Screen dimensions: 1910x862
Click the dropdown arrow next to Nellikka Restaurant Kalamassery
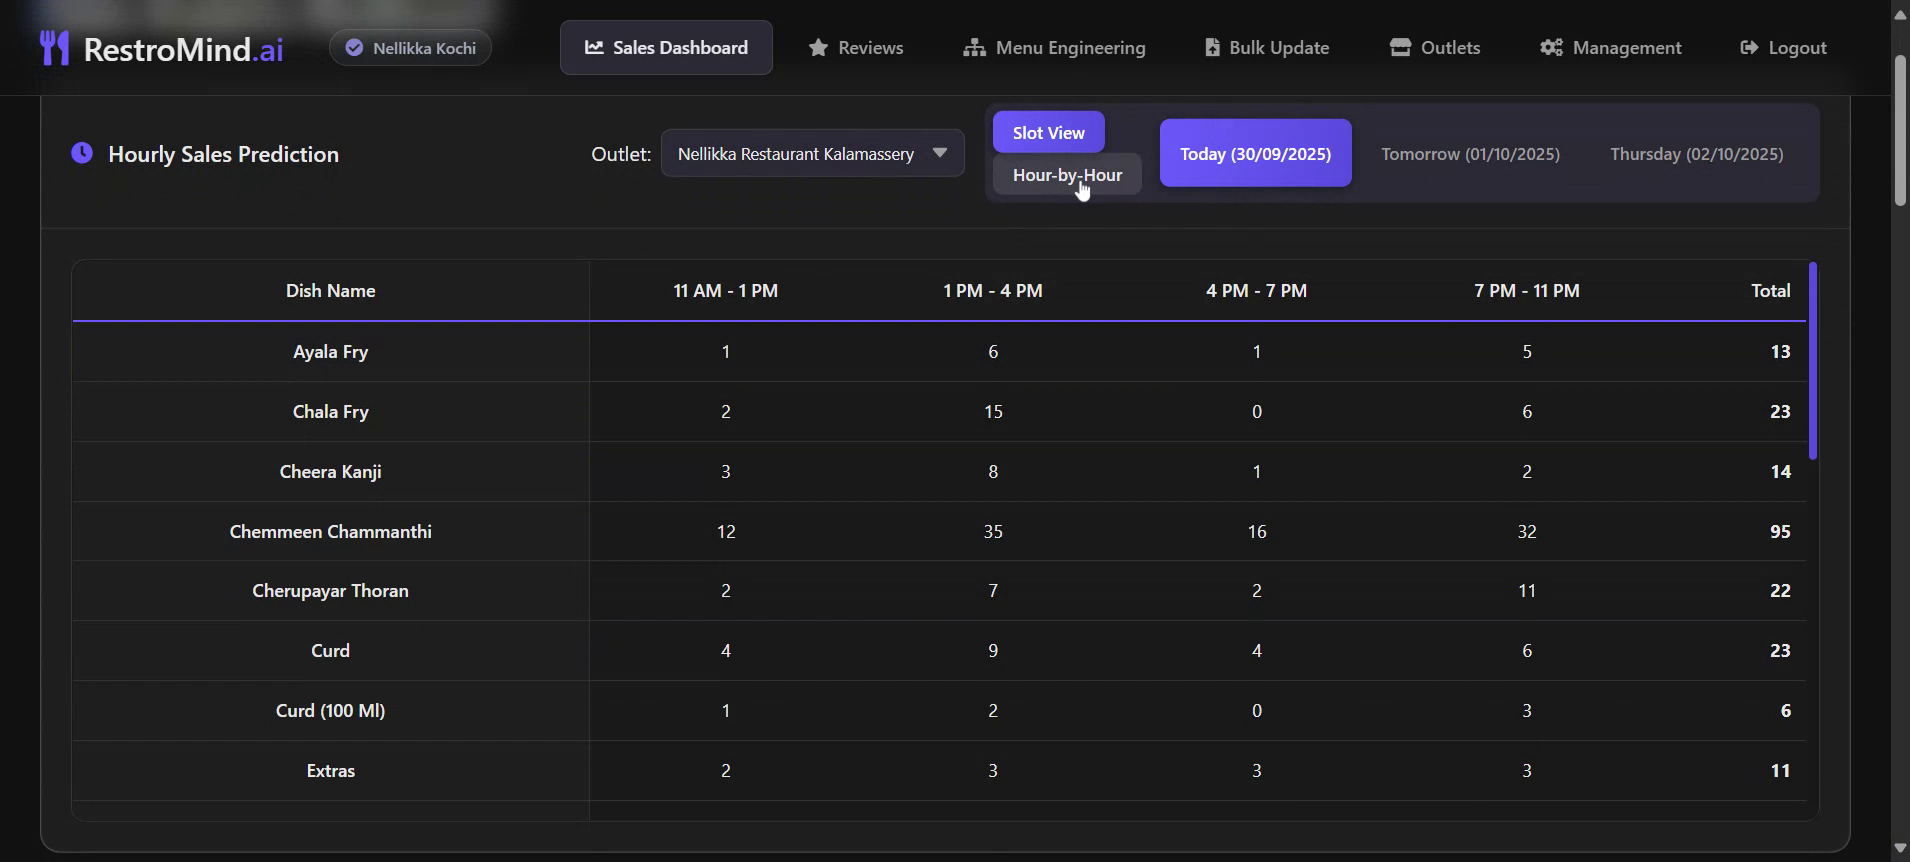click(939, 153)
